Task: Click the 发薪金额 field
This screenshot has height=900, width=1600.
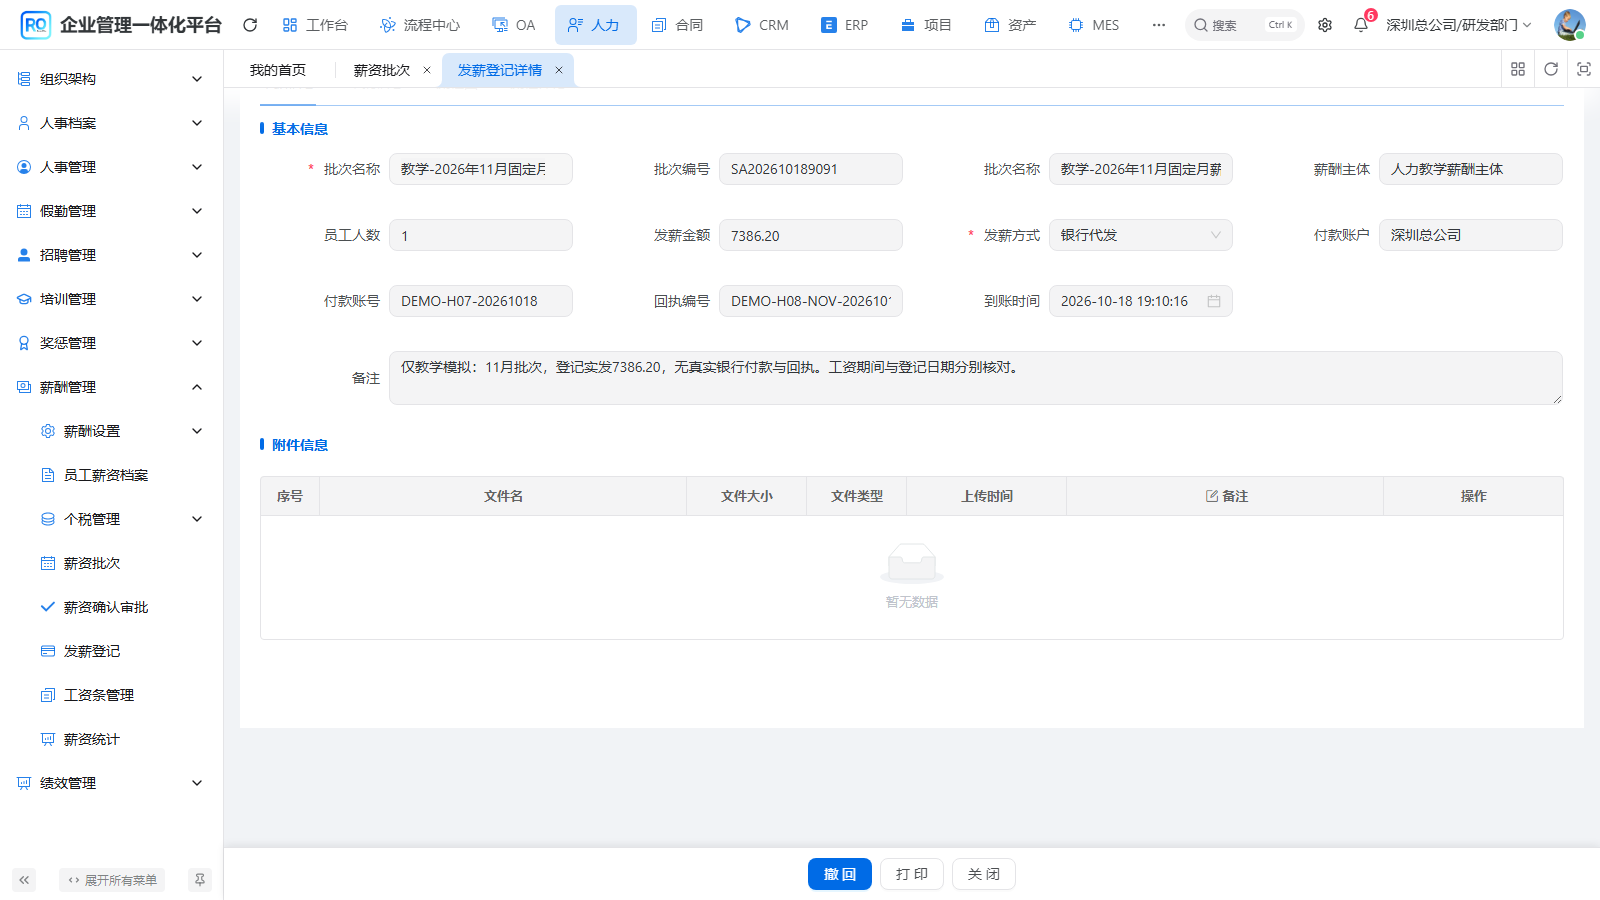Action: 811,235
